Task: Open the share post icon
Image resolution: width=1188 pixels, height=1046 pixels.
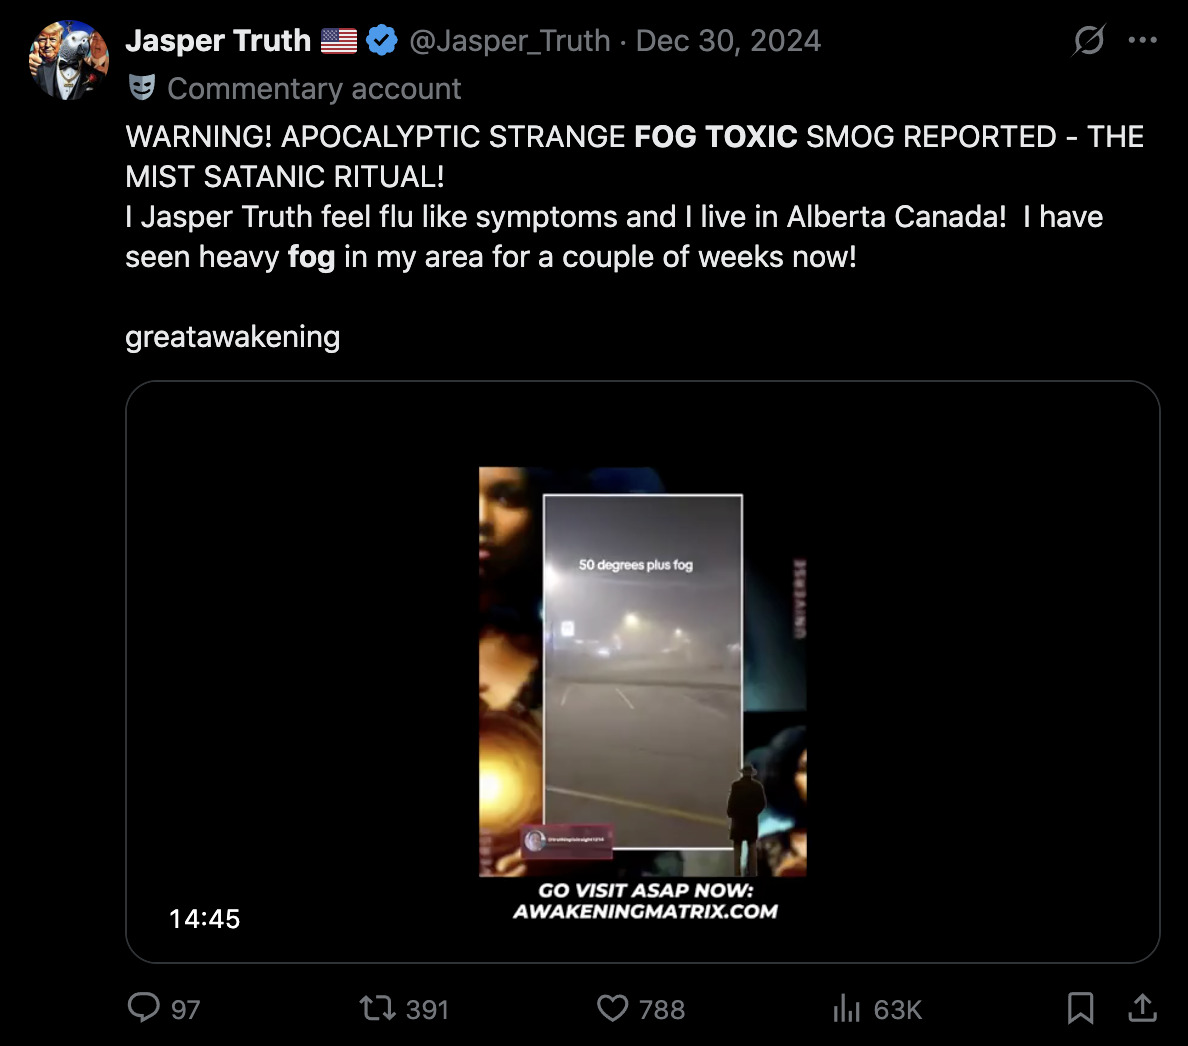Action: 1143,1008
